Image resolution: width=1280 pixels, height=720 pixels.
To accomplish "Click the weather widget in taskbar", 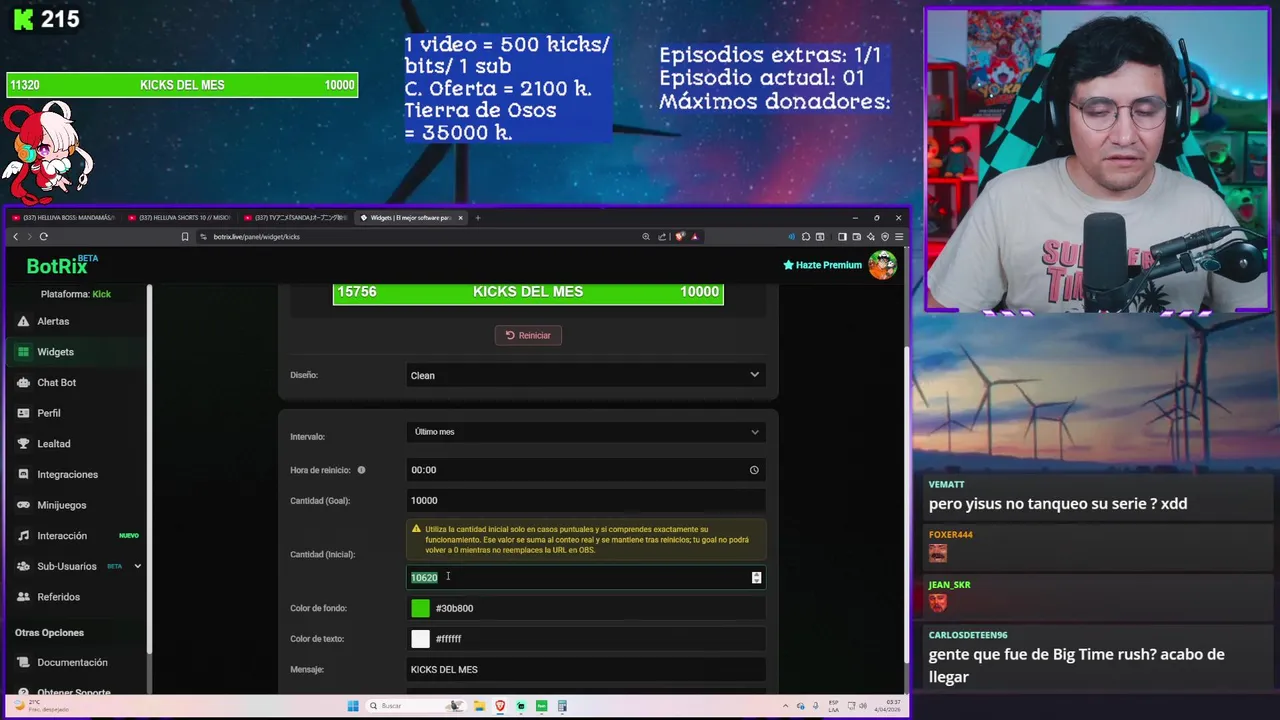I will (40, 706).
